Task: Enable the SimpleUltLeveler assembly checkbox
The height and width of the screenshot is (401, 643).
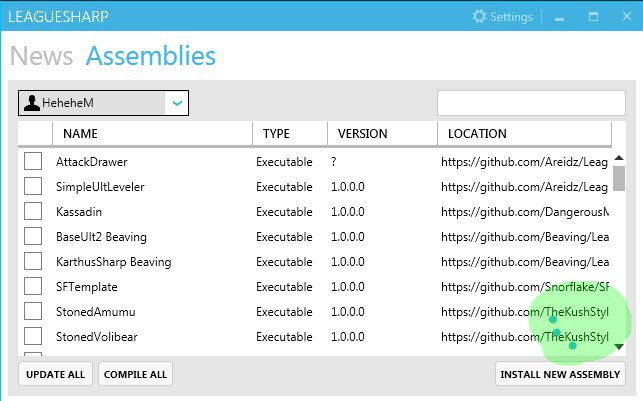Action: coord(33,186)
